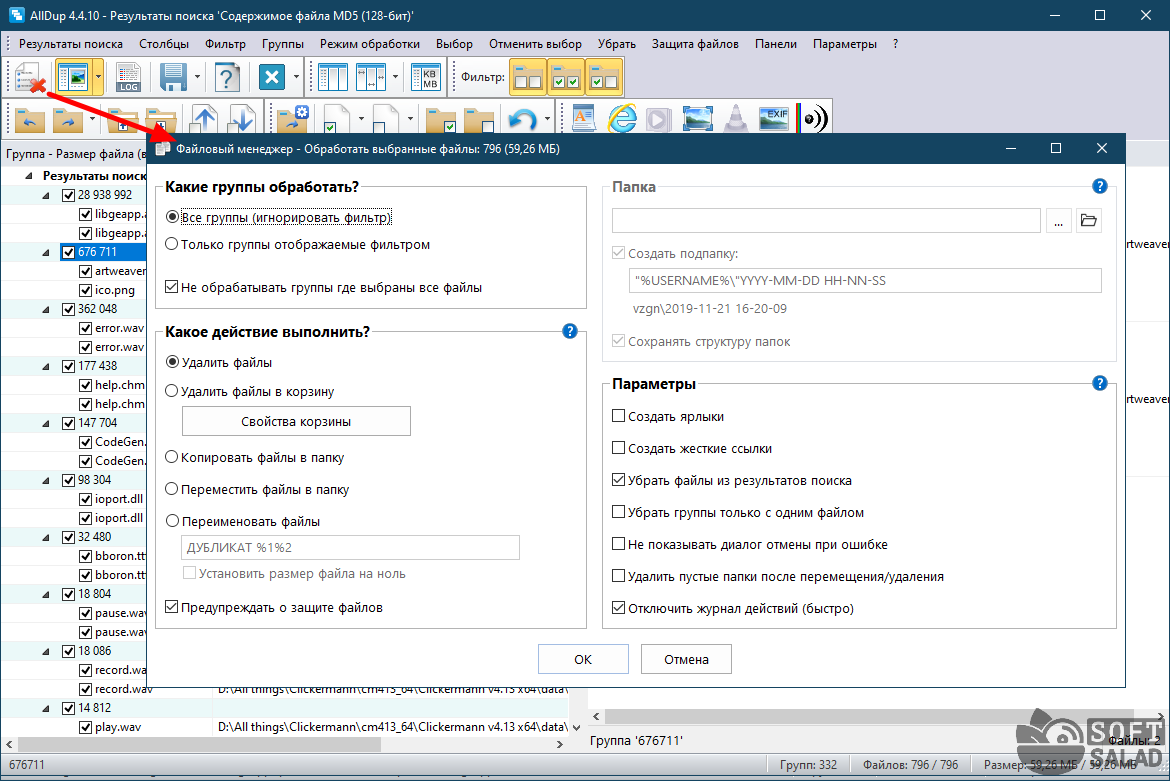Open the 'Защита файлов' menu

(695, 44)
